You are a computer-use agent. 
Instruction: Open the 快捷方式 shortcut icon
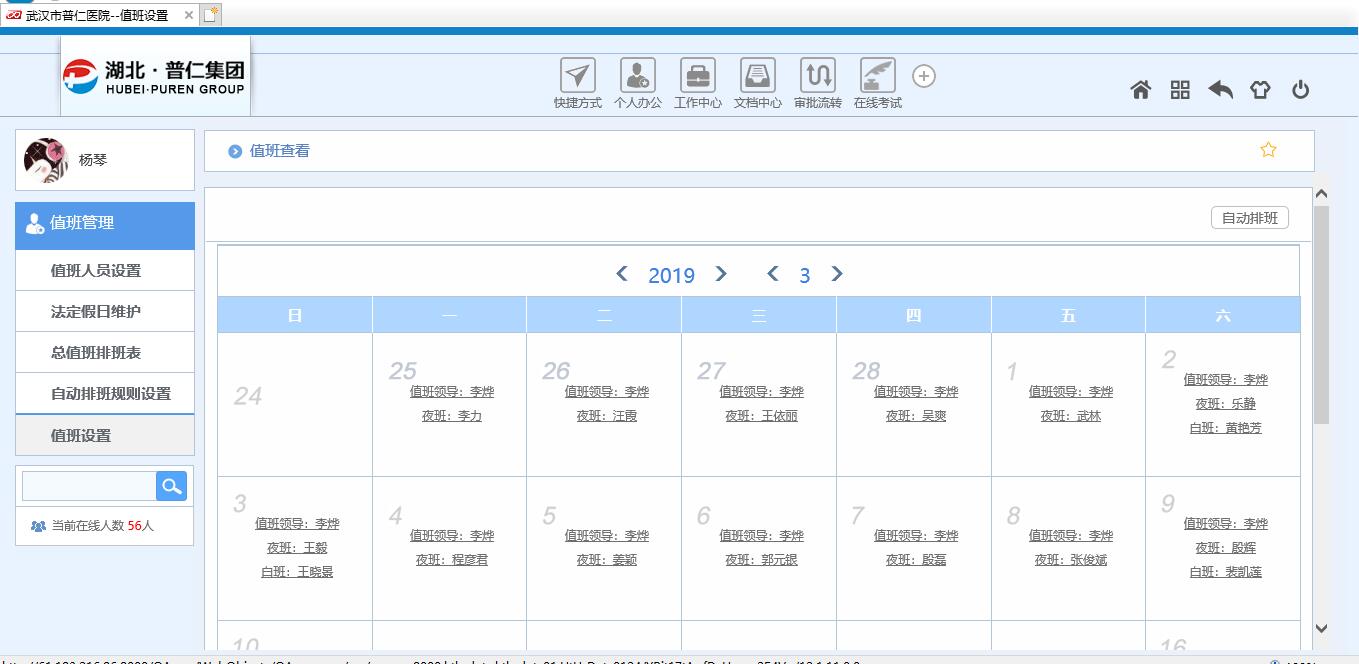click(x=577, y=77)
